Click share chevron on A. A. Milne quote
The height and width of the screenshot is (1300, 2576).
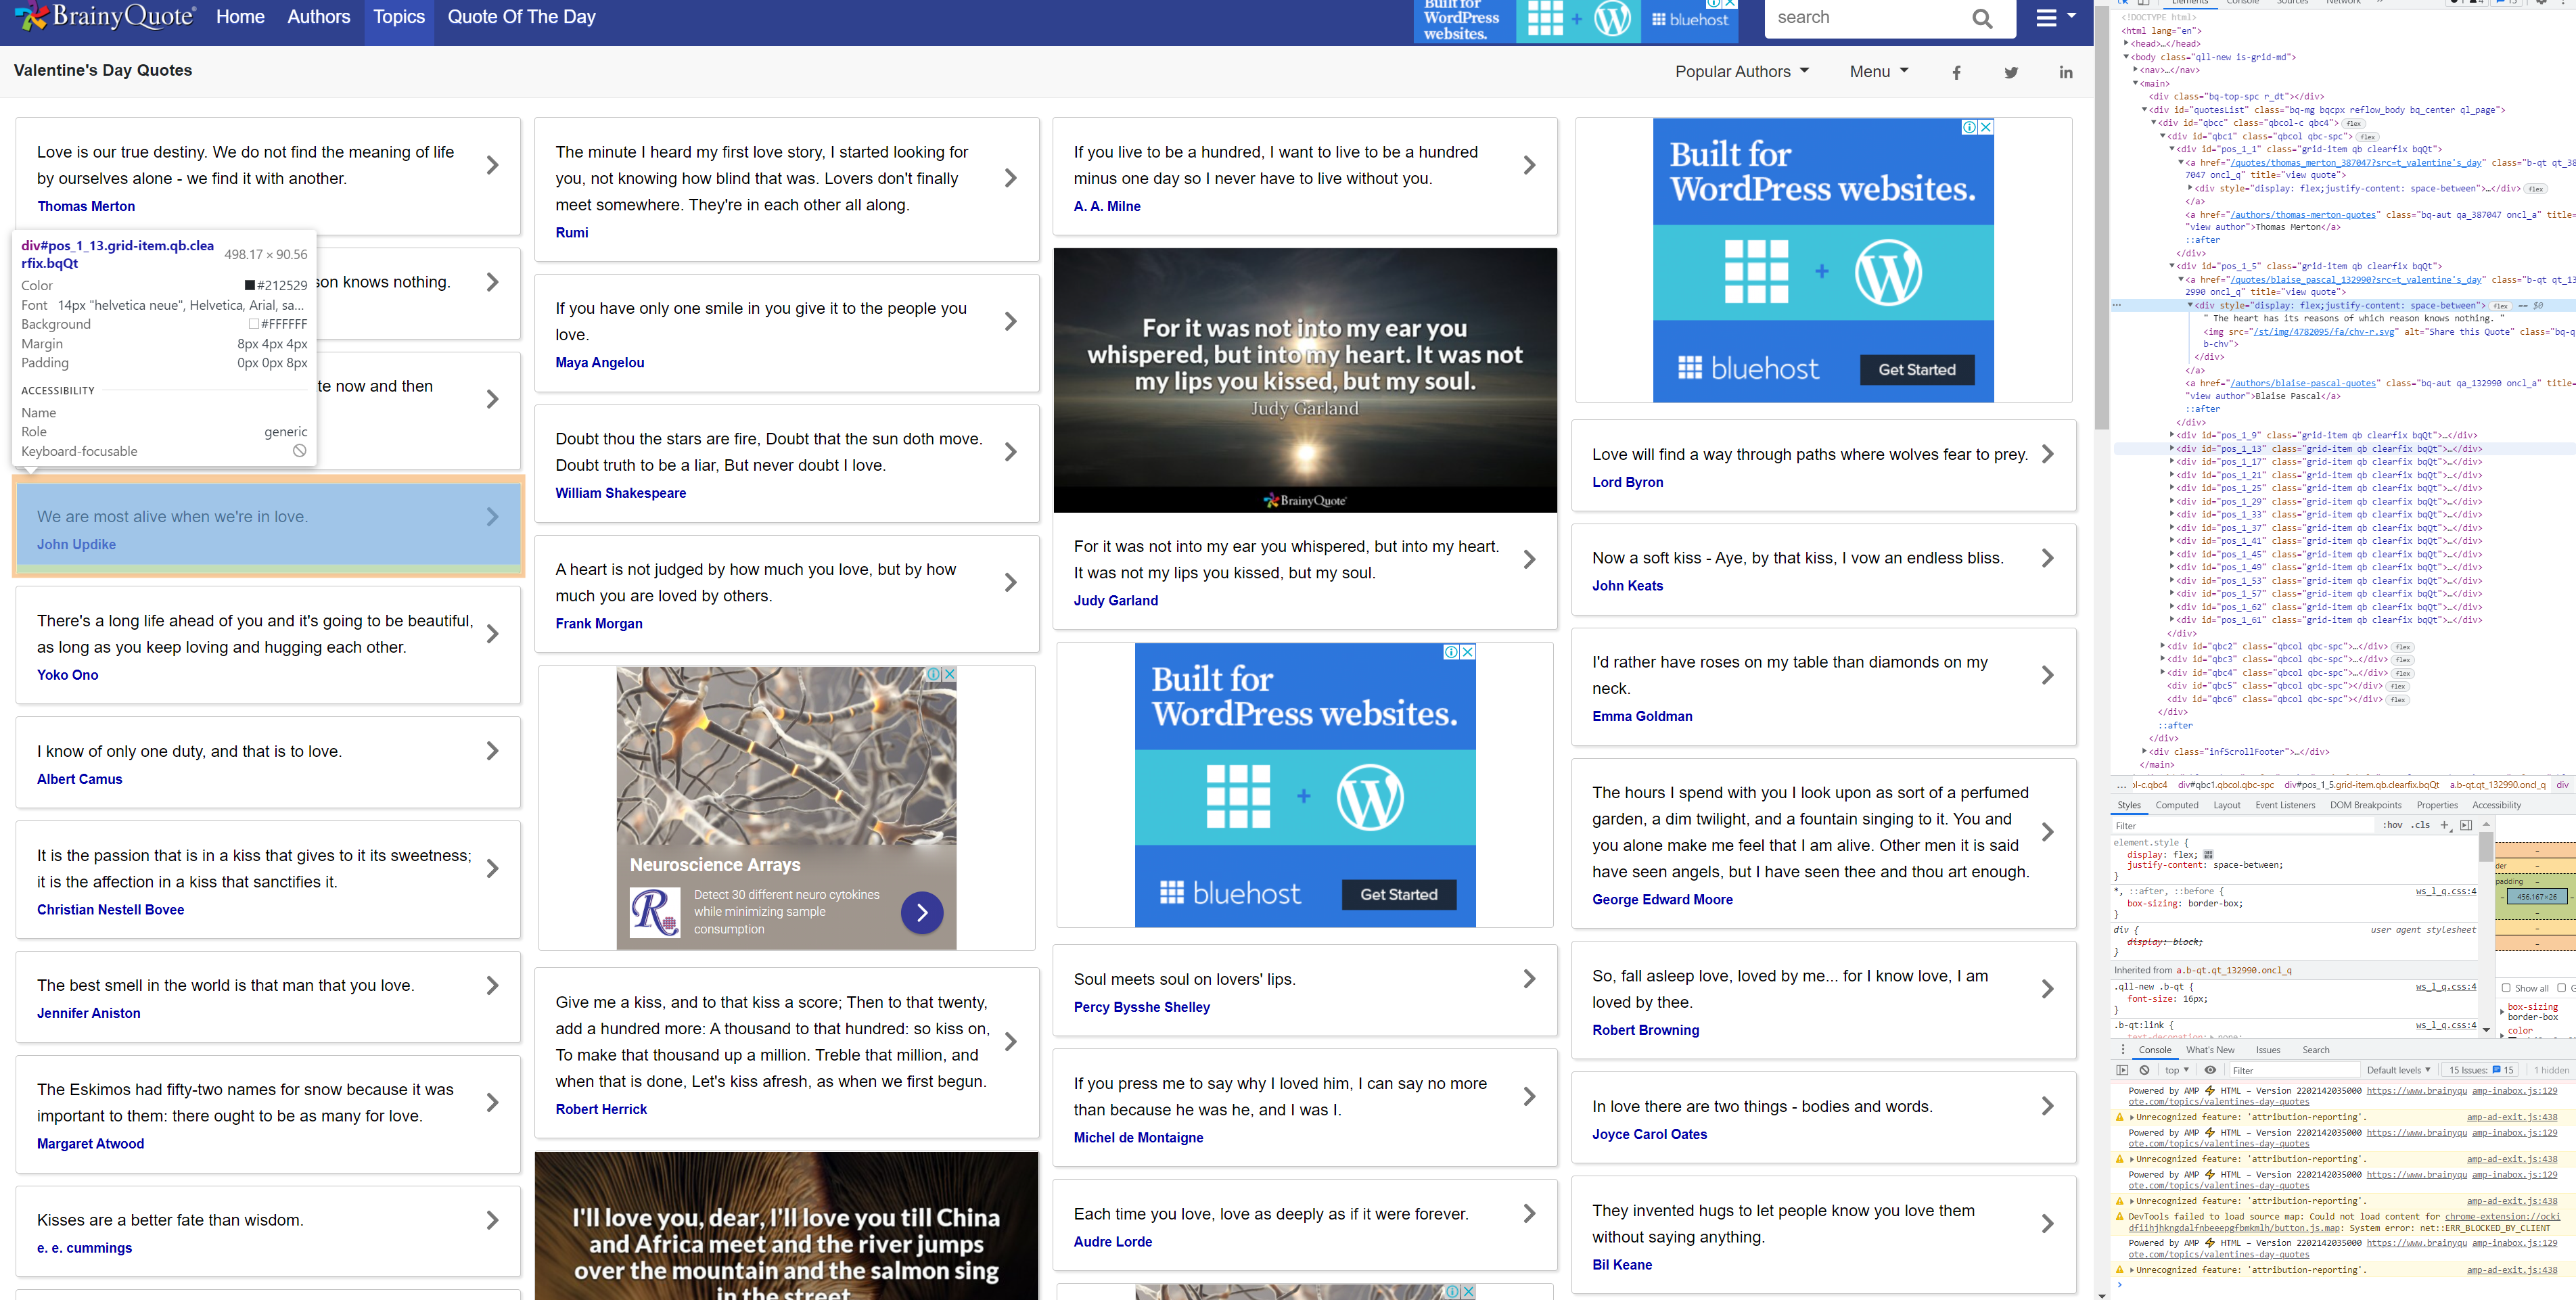[x=1529, y=165]
